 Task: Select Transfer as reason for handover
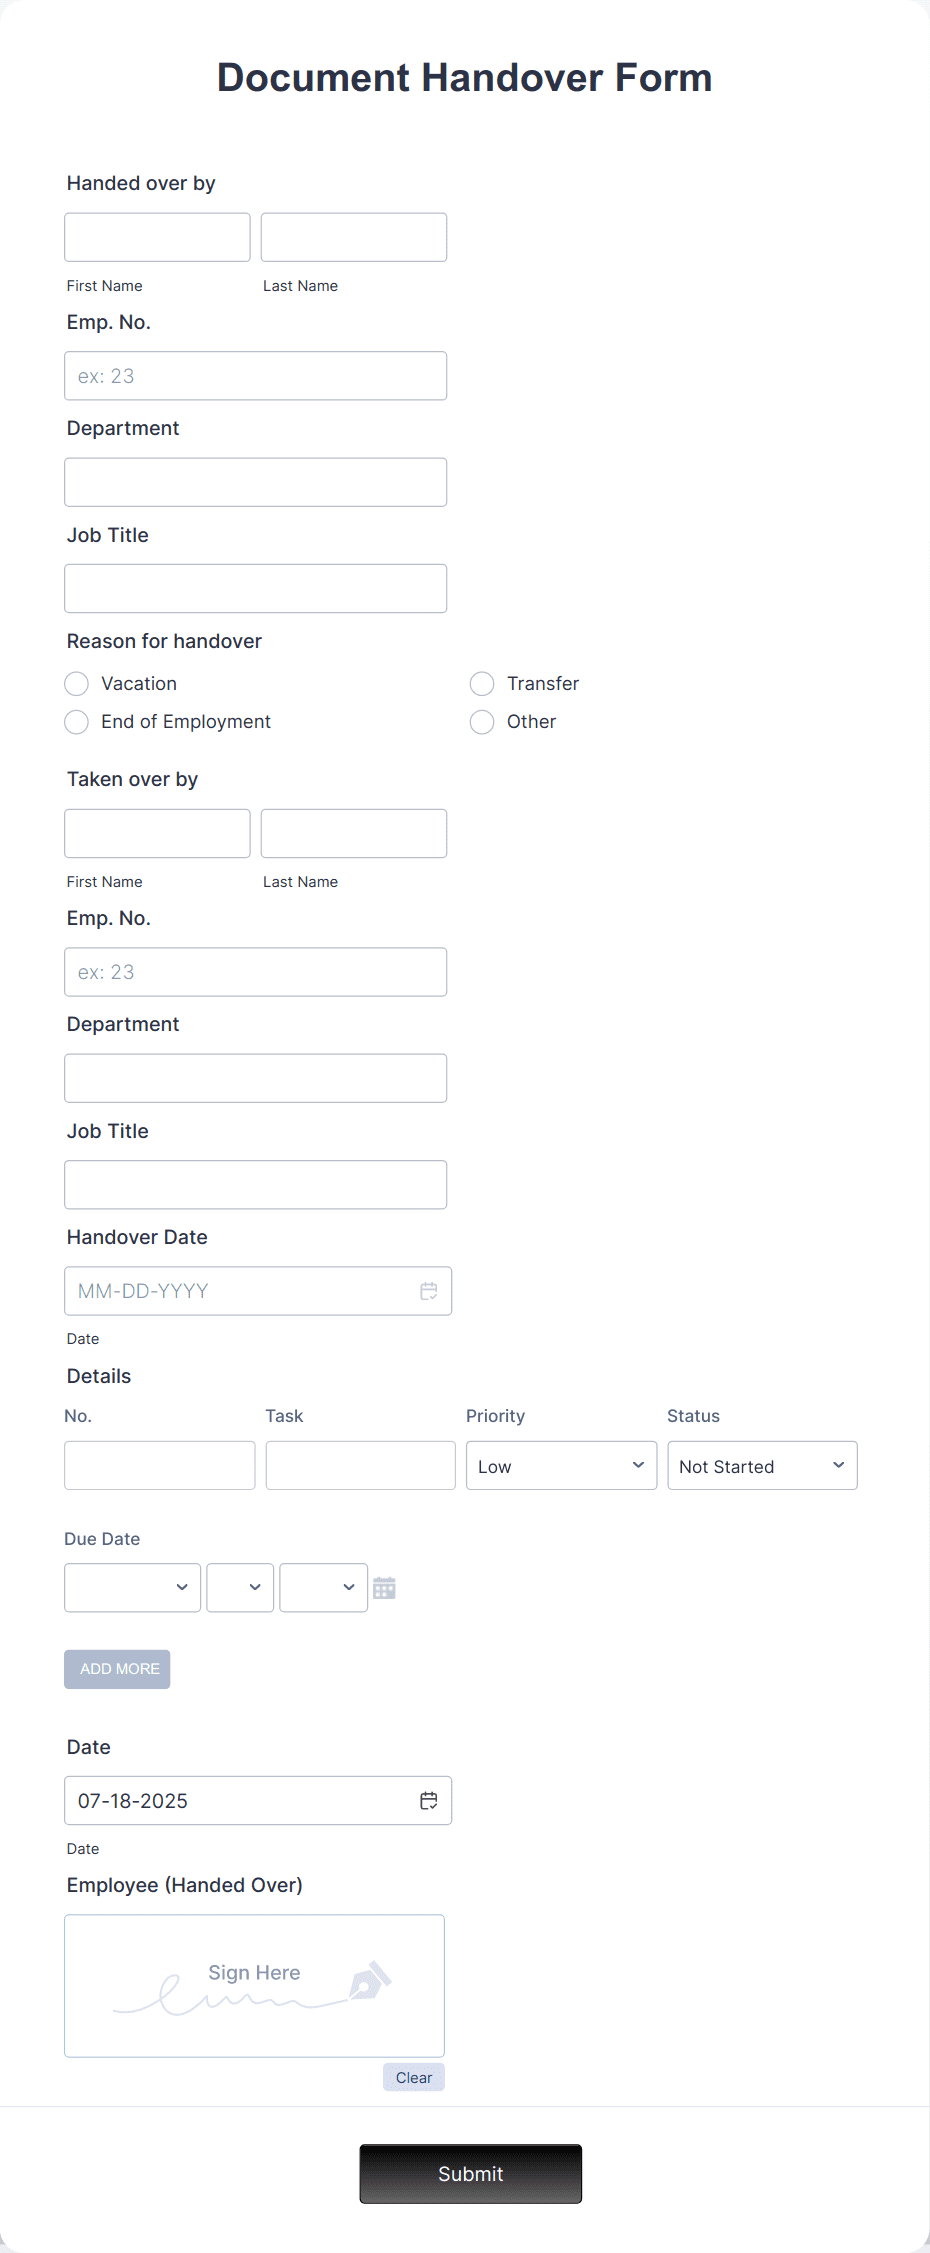tap(482, 683)
